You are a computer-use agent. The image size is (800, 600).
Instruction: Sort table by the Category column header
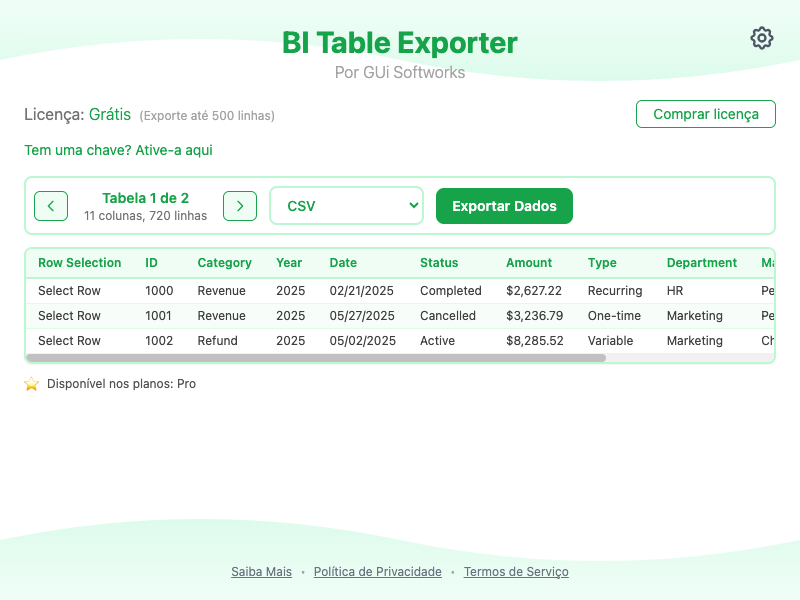(224, 263)
